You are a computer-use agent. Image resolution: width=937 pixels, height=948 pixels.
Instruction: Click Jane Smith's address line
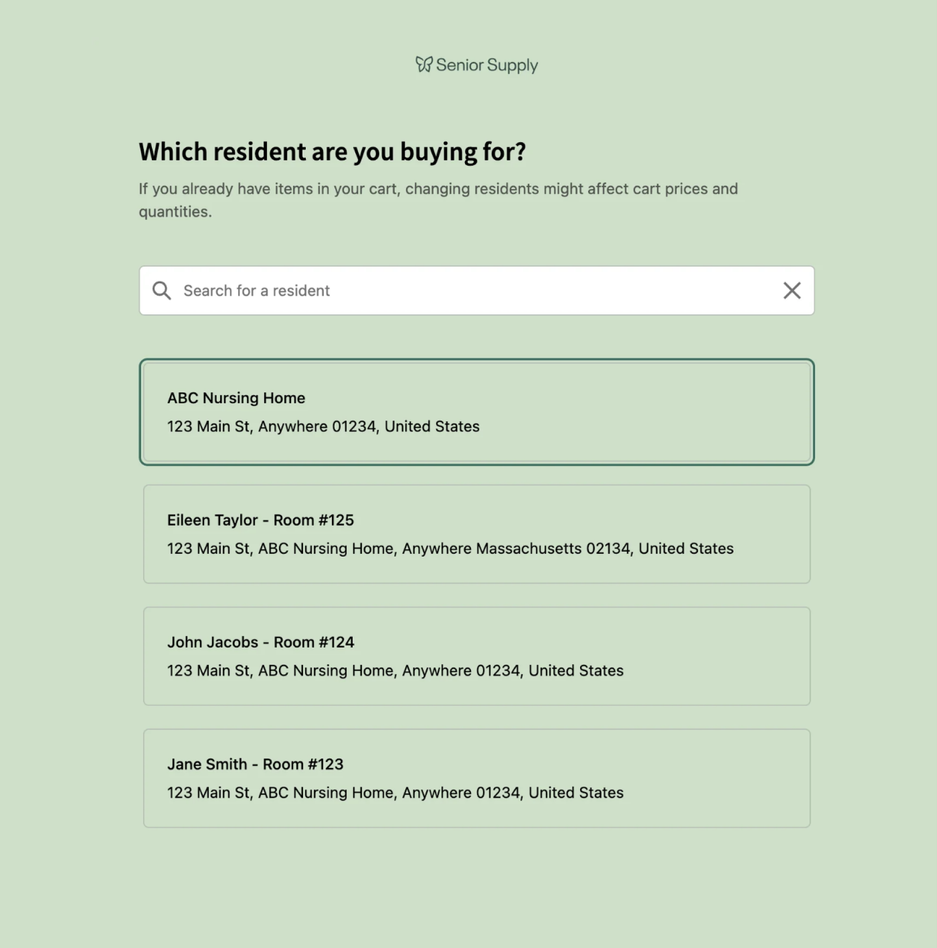pos(395,792)
